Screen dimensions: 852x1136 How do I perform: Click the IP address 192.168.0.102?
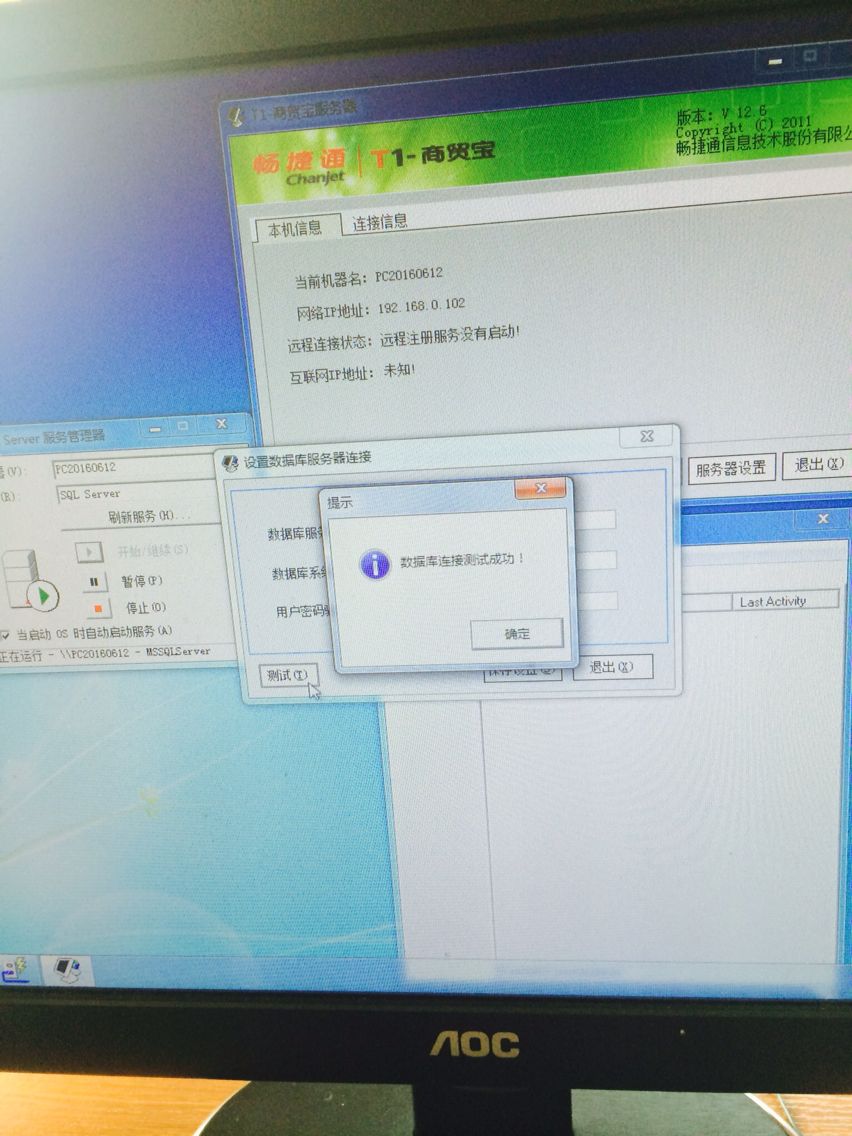(421, 306)
